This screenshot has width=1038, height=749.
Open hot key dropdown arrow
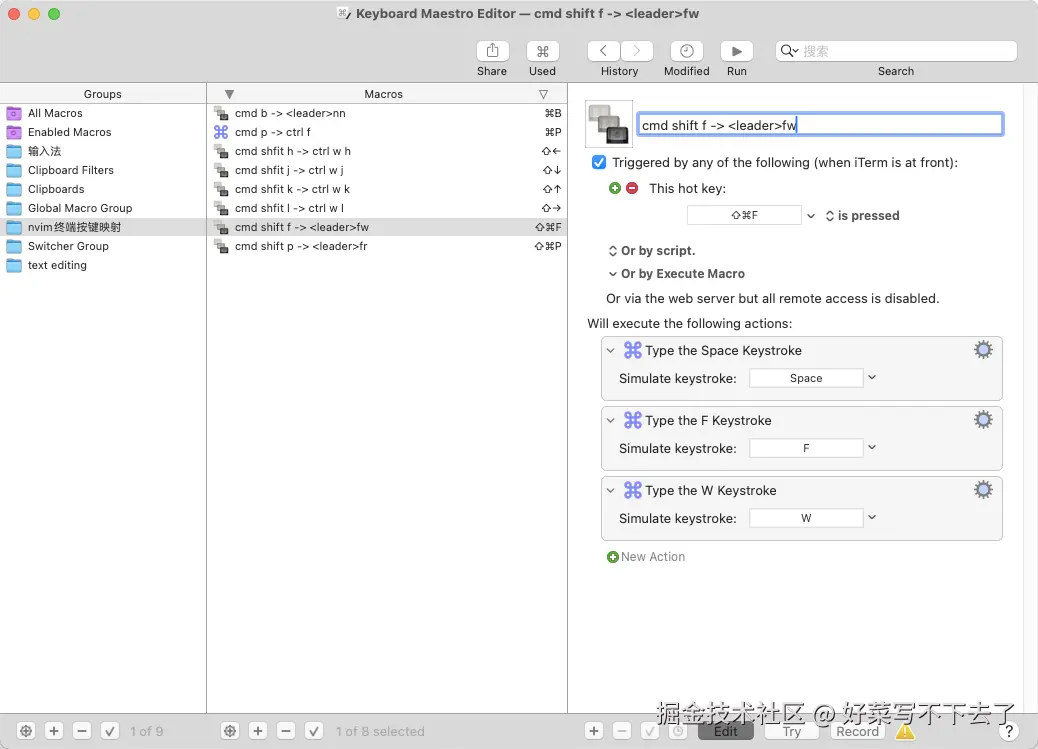tap(811, 216)
